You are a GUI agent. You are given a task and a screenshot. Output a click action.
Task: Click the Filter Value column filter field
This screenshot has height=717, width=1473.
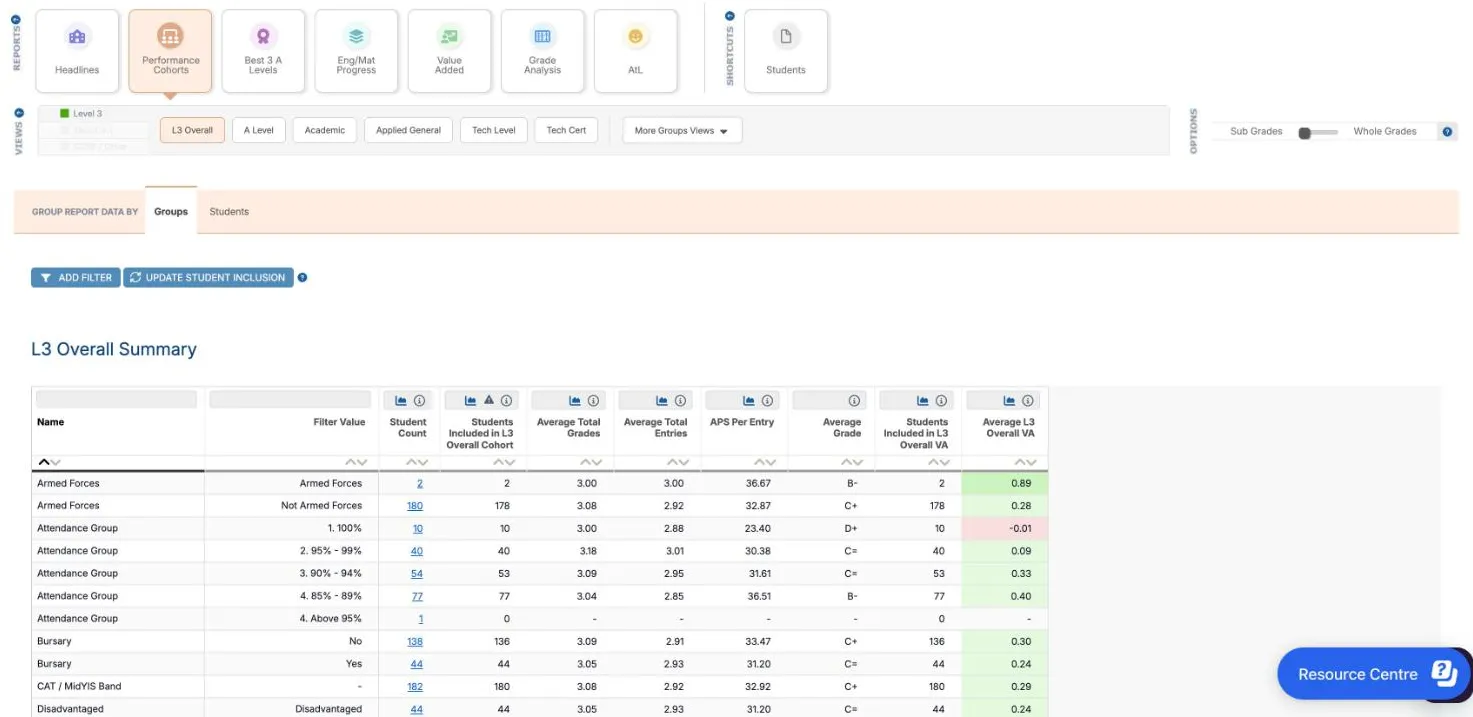288,399
